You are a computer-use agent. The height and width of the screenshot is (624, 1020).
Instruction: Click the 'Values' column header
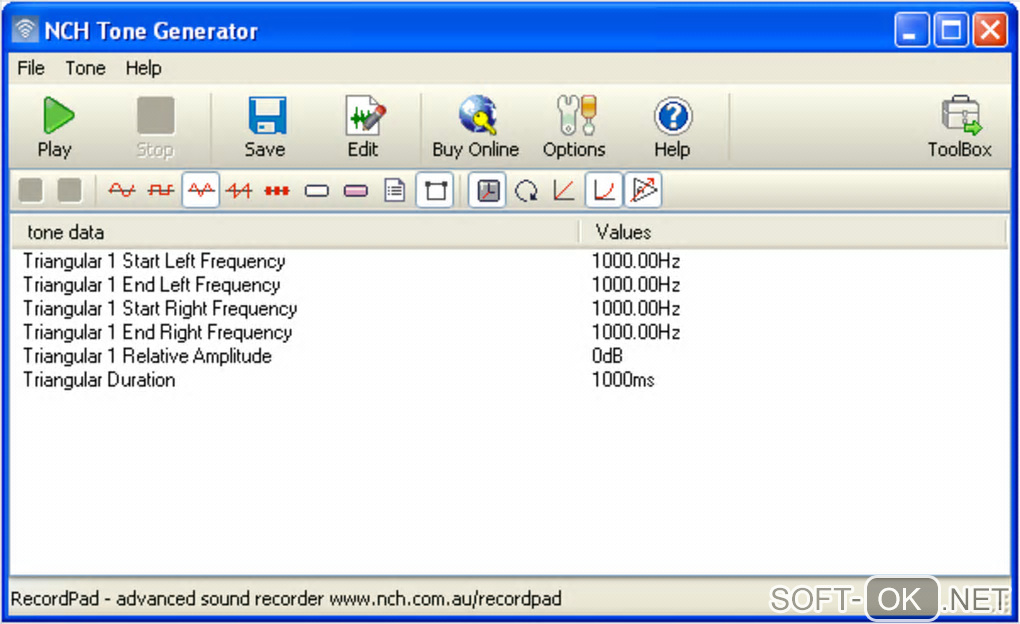[792, 232]
